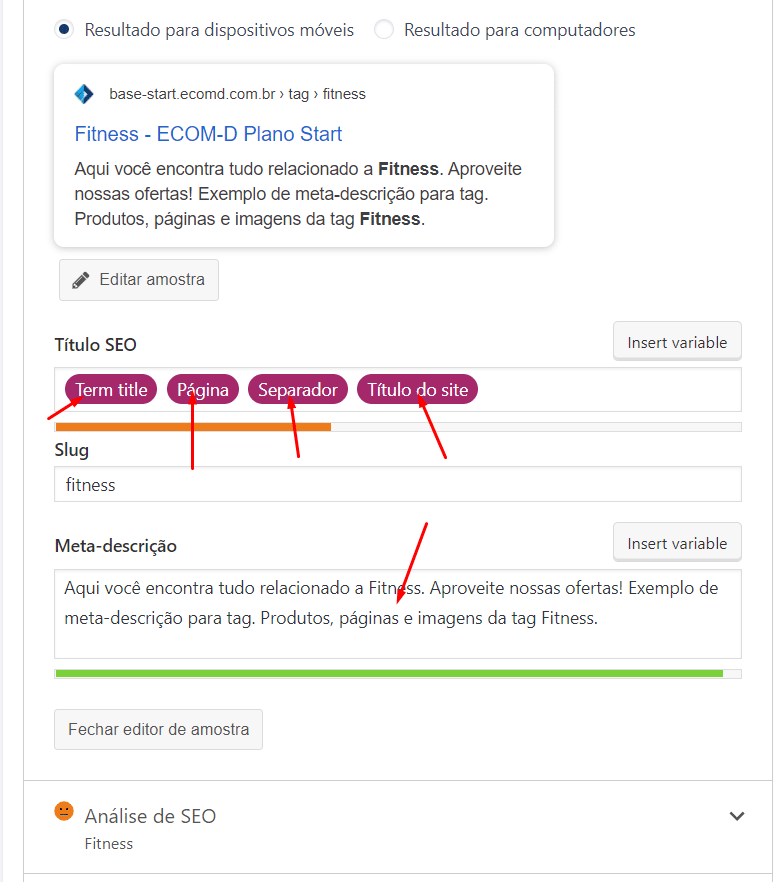The image size is (775, 882).
Task: Click the Slug input field
Action: pos(398,484)
